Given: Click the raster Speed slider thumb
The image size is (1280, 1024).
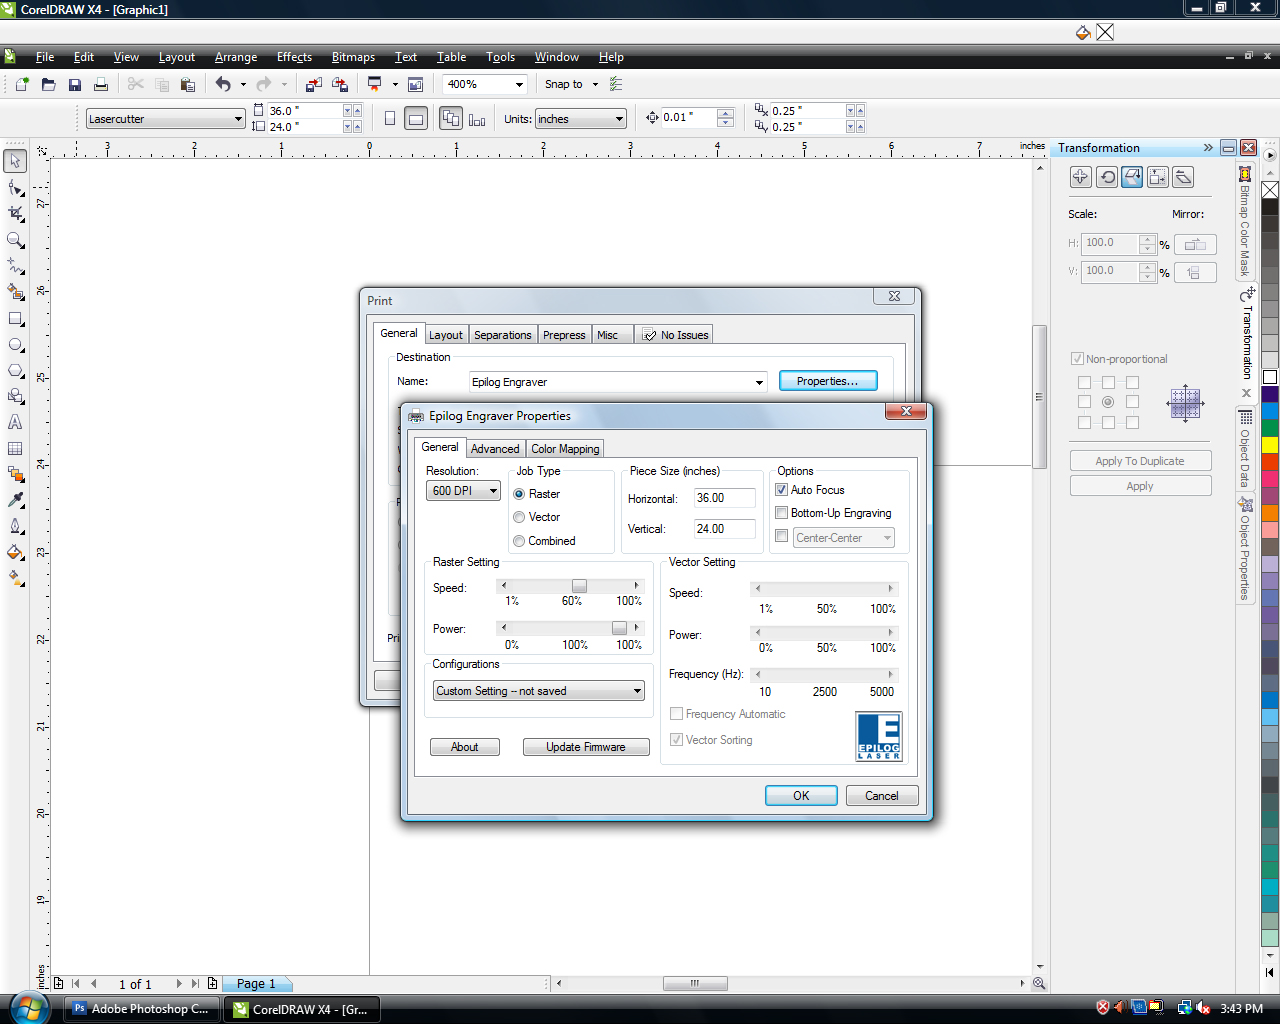Looking at the screenshot, I should (579, 586).
